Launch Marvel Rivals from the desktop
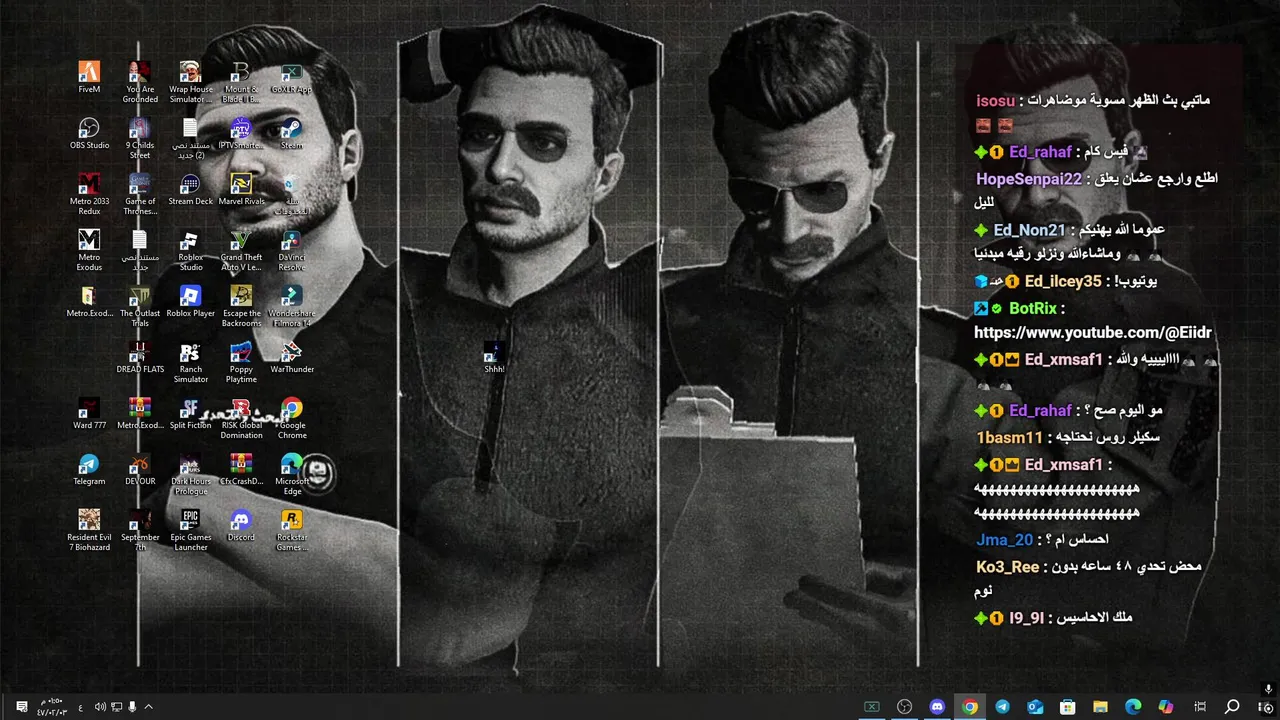Screen dimensions: 1280x720 pyautogui.click(x=240, y=191)
